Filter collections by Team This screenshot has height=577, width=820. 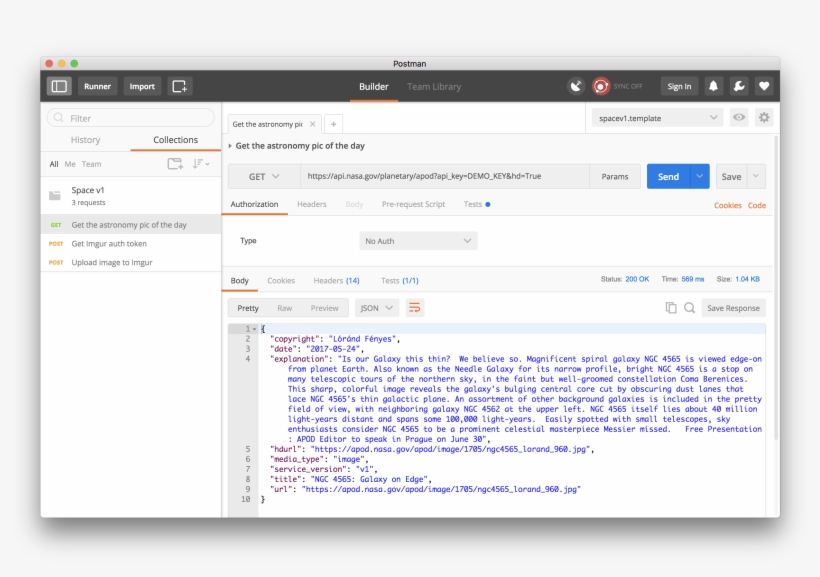[92, 164]
